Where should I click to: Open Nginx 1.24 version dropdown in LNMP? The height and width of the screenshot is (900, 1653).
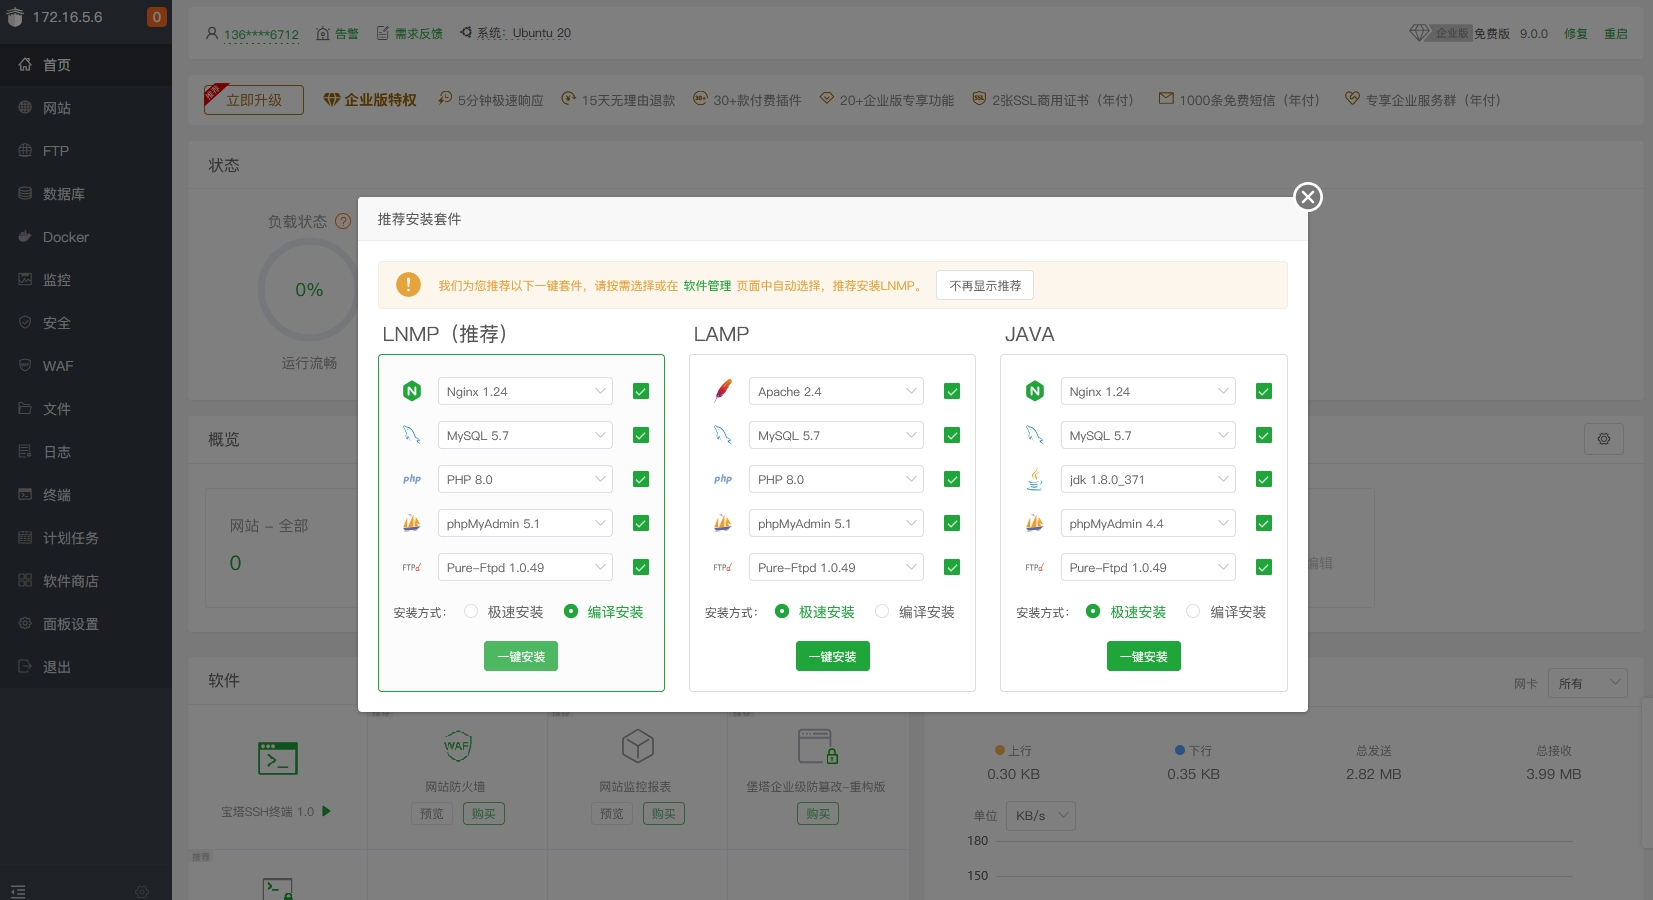[x=525, y=391]
